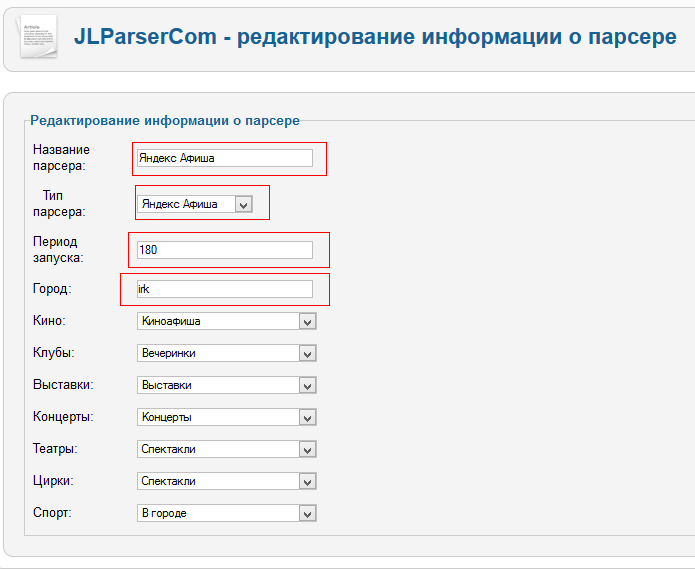Click the page title 'JLParserCom - редактирование информации о парсере'
The width and height of the screenshot is (695, 569).
[x=375, y=37]
